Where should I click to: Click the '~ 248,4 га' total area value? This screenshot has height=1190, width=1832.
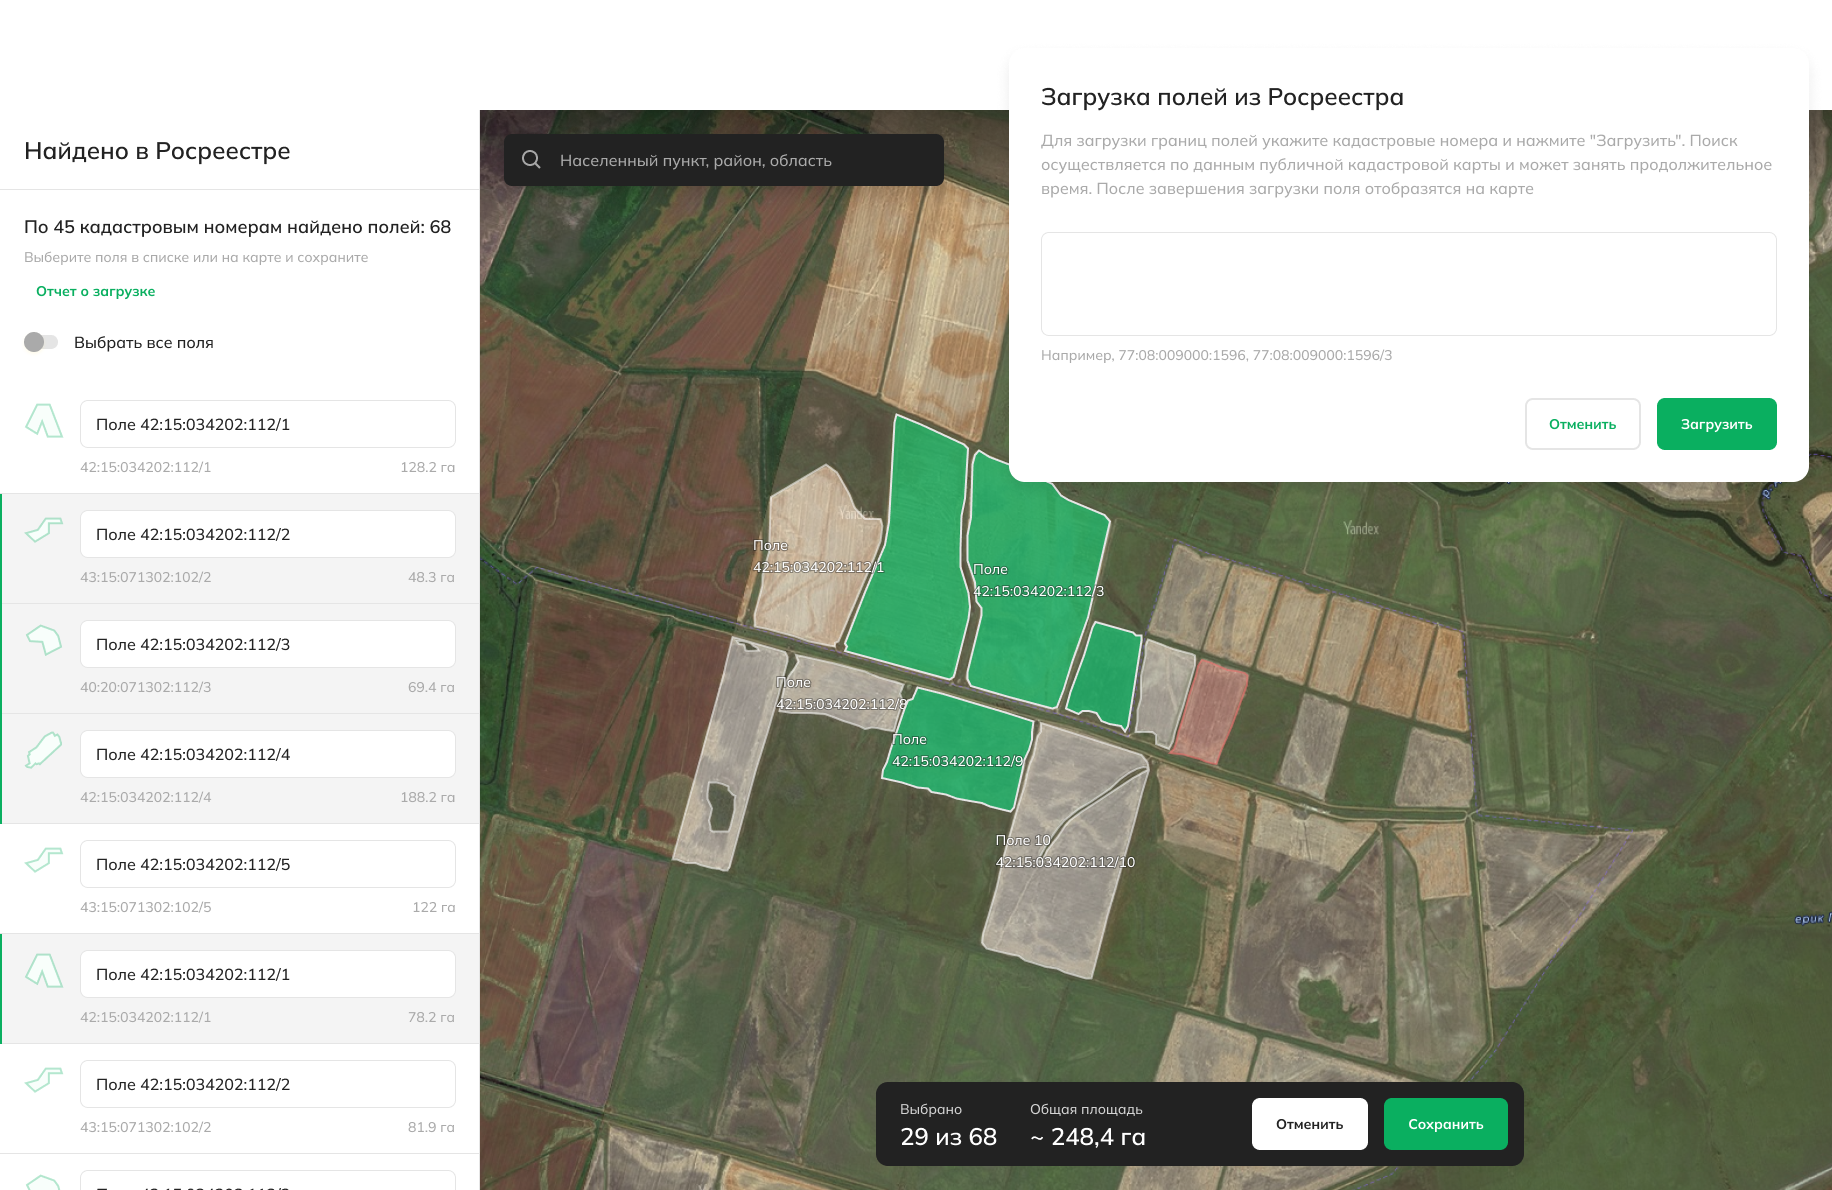(1088, 1137)
